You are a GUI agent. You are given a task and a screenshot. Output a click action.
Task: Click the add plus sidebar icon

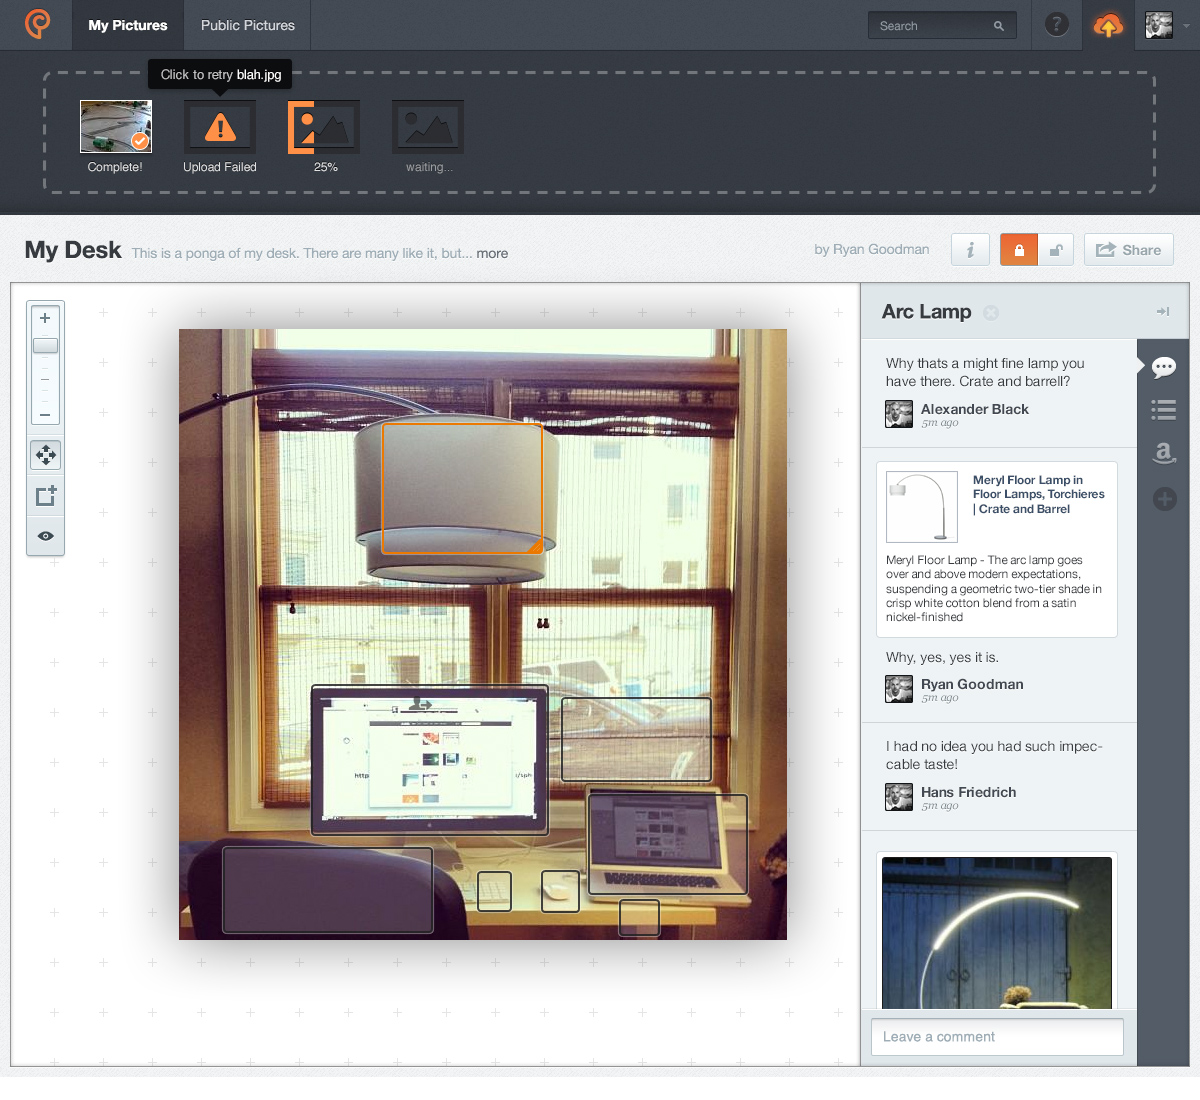click(1164, 498)
